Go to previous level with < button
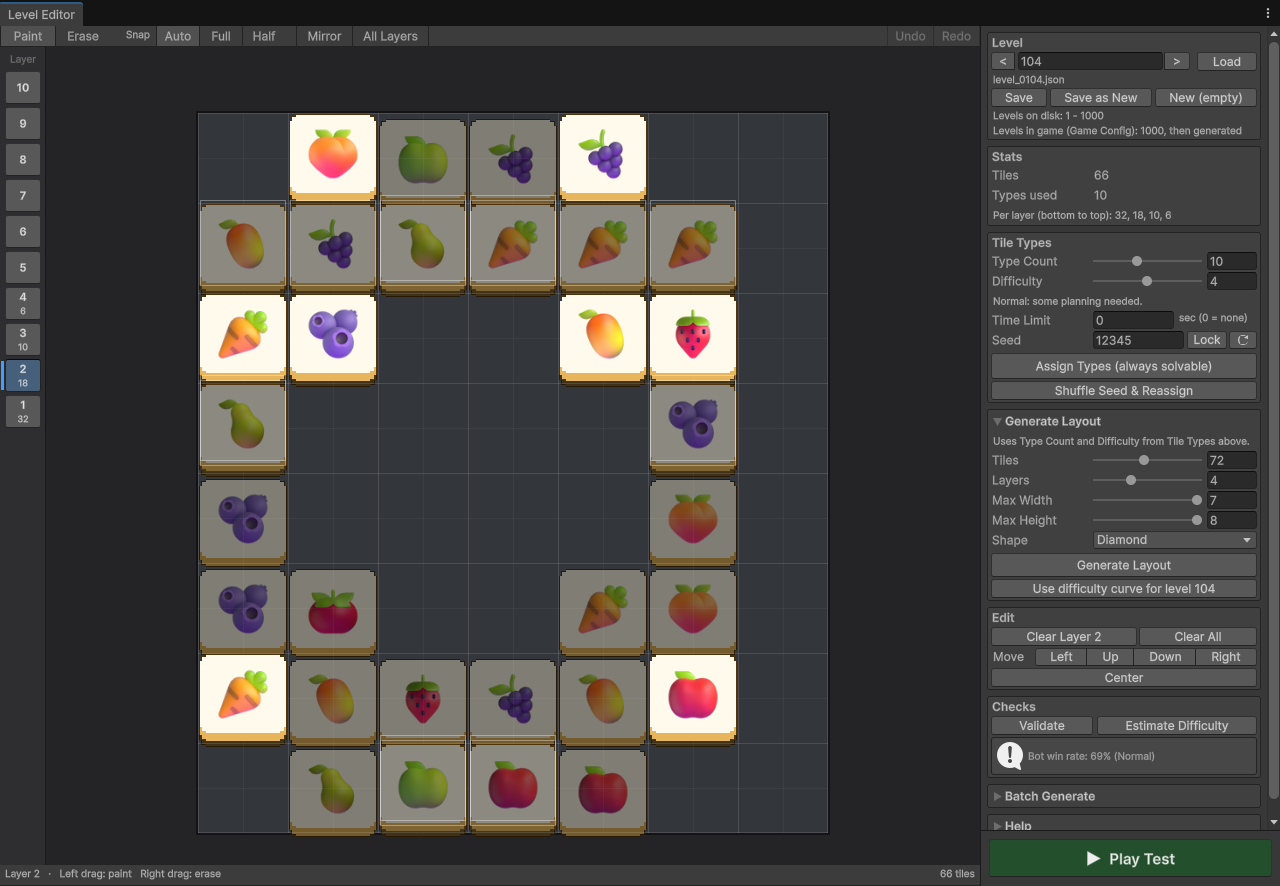The width and height of the screenshot is (1280, 886). click(x=1003, y=61)
